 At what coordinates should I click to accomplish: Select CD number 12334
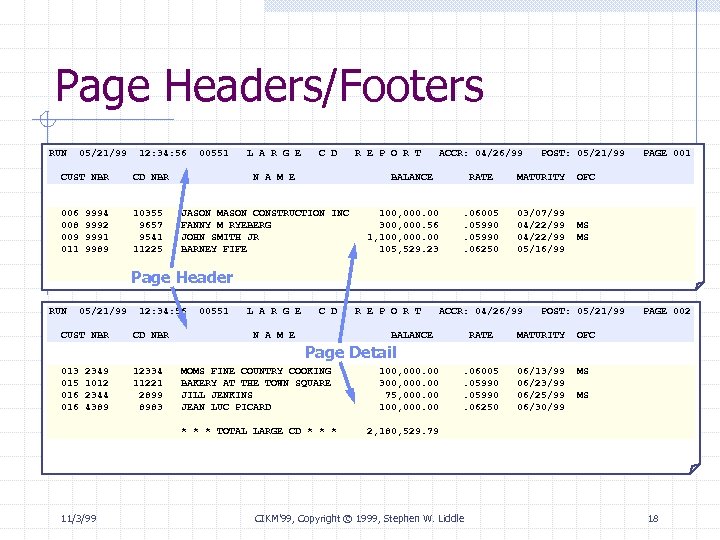[148, 371]
